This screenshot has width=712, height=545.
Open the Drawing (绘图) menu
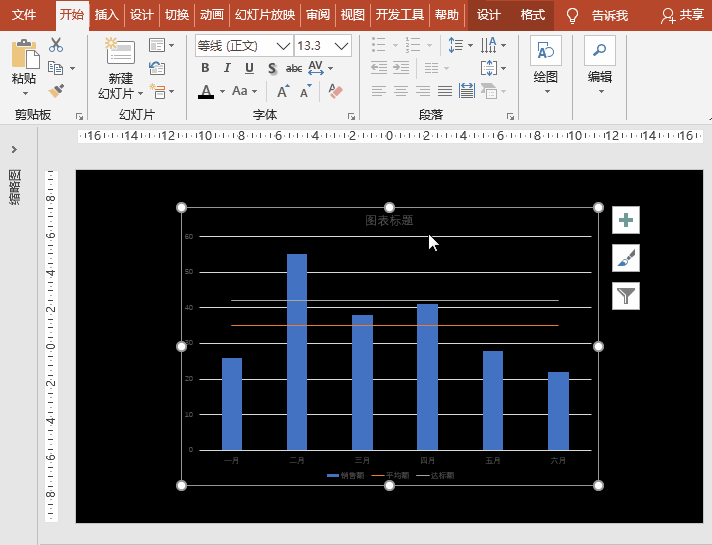[546, 66]
